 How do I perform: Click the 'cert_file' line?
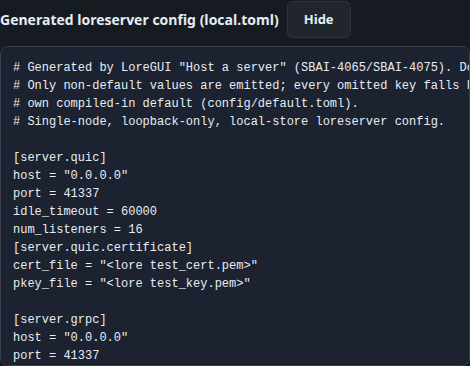click(135, 265)
